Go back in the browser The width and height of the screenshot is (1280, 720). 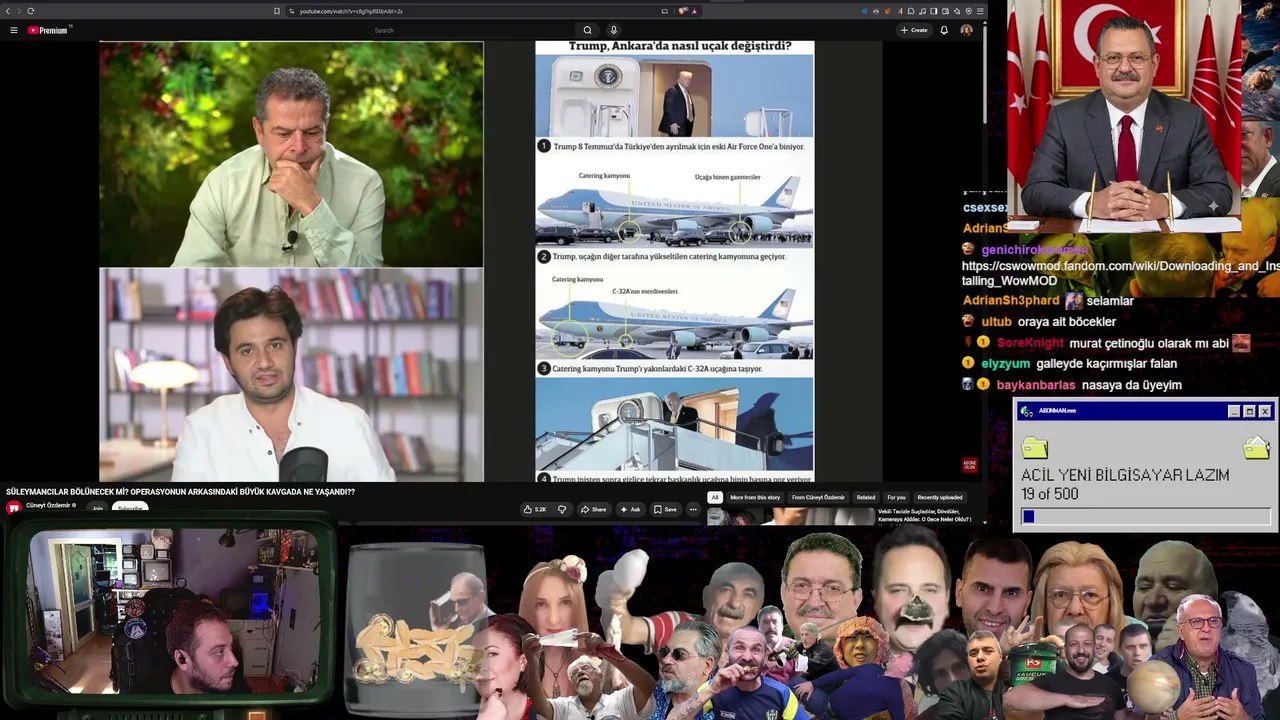coord(7,11)
